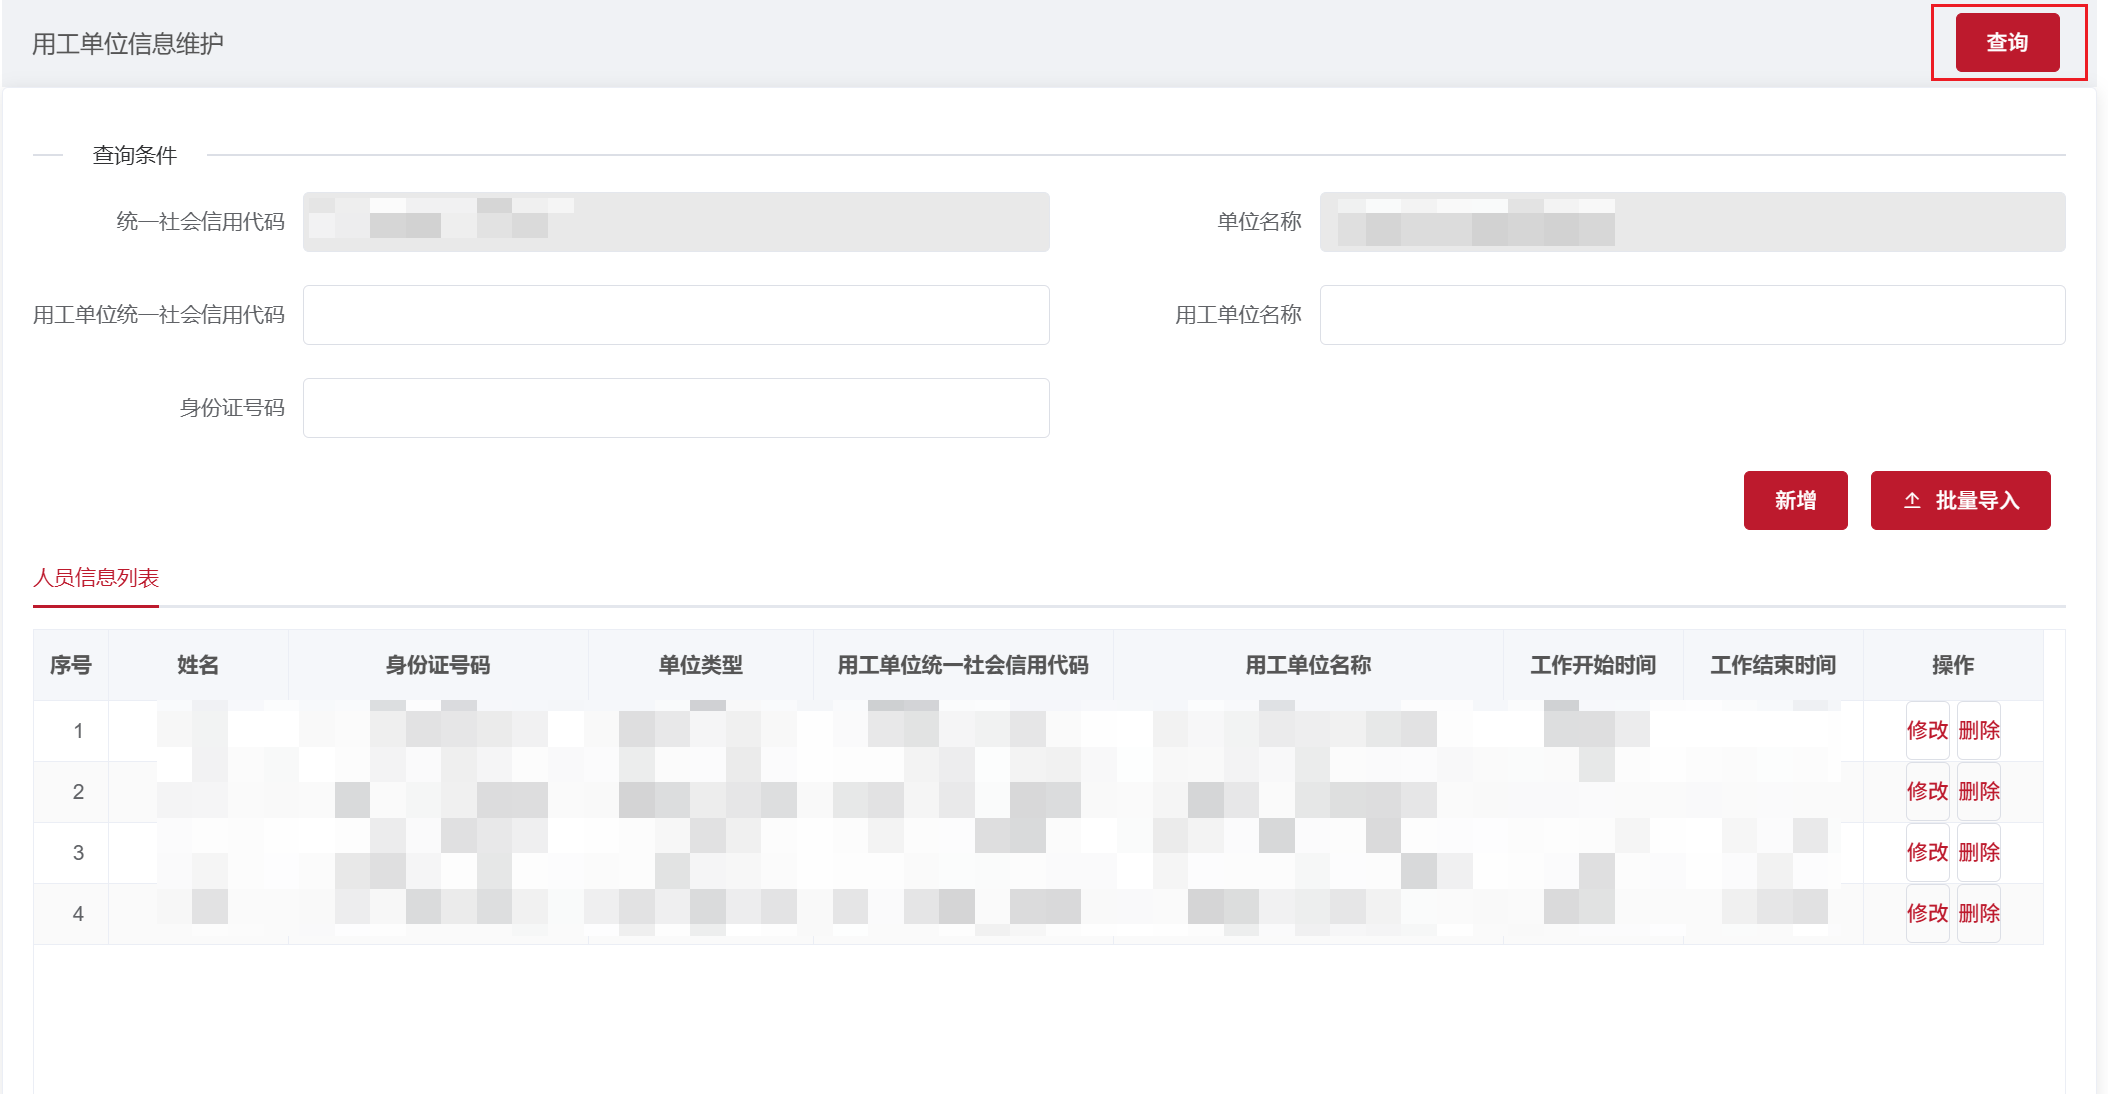The image size is (2108, 1094).
Task: Click 删除 in row 2
Action: [1979, 792]
